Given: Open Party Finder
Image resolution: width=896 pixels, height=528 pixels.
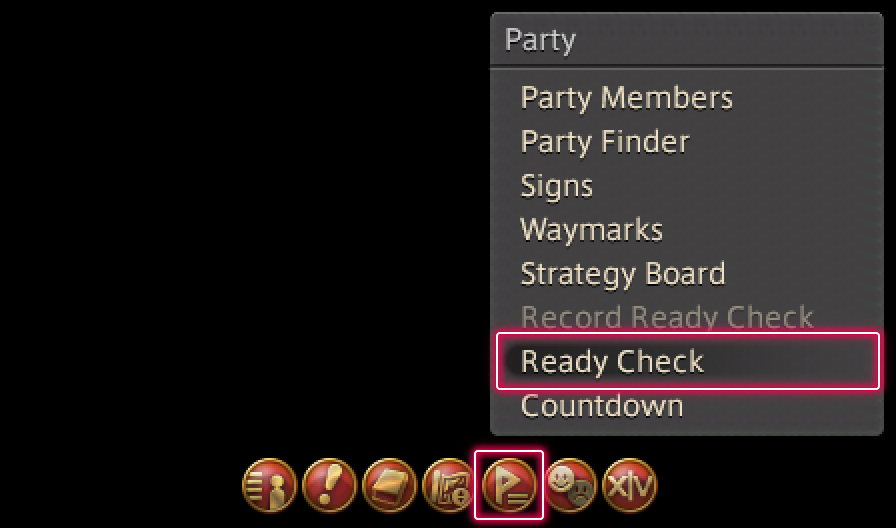Looking at the screenshot, I should (605, 142).
